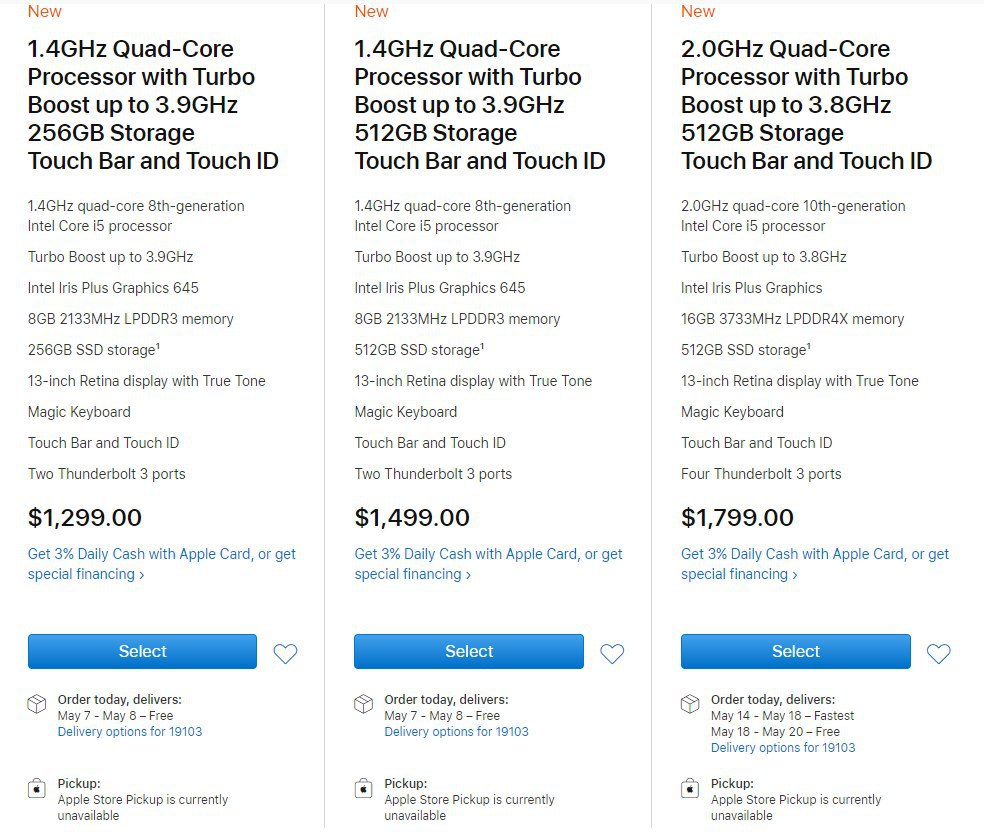This screenshot has height=840, width=984.
Task: Favorite the $1,299.00 MacBook with heart icon
Action: [285, 653]
